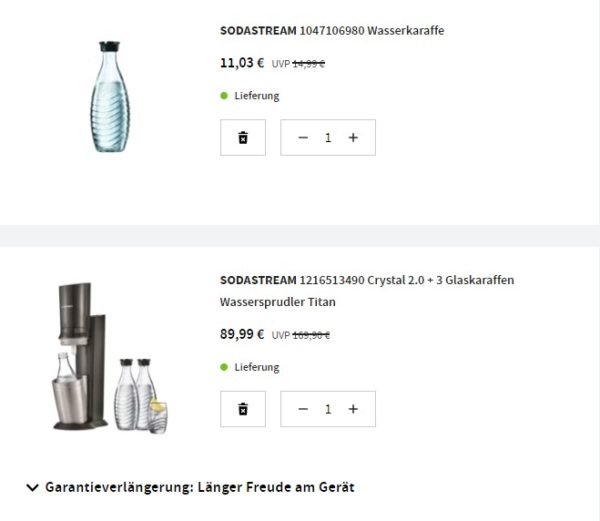Click the 89,99 € price of Crystal 2.0

pos(242,334)
